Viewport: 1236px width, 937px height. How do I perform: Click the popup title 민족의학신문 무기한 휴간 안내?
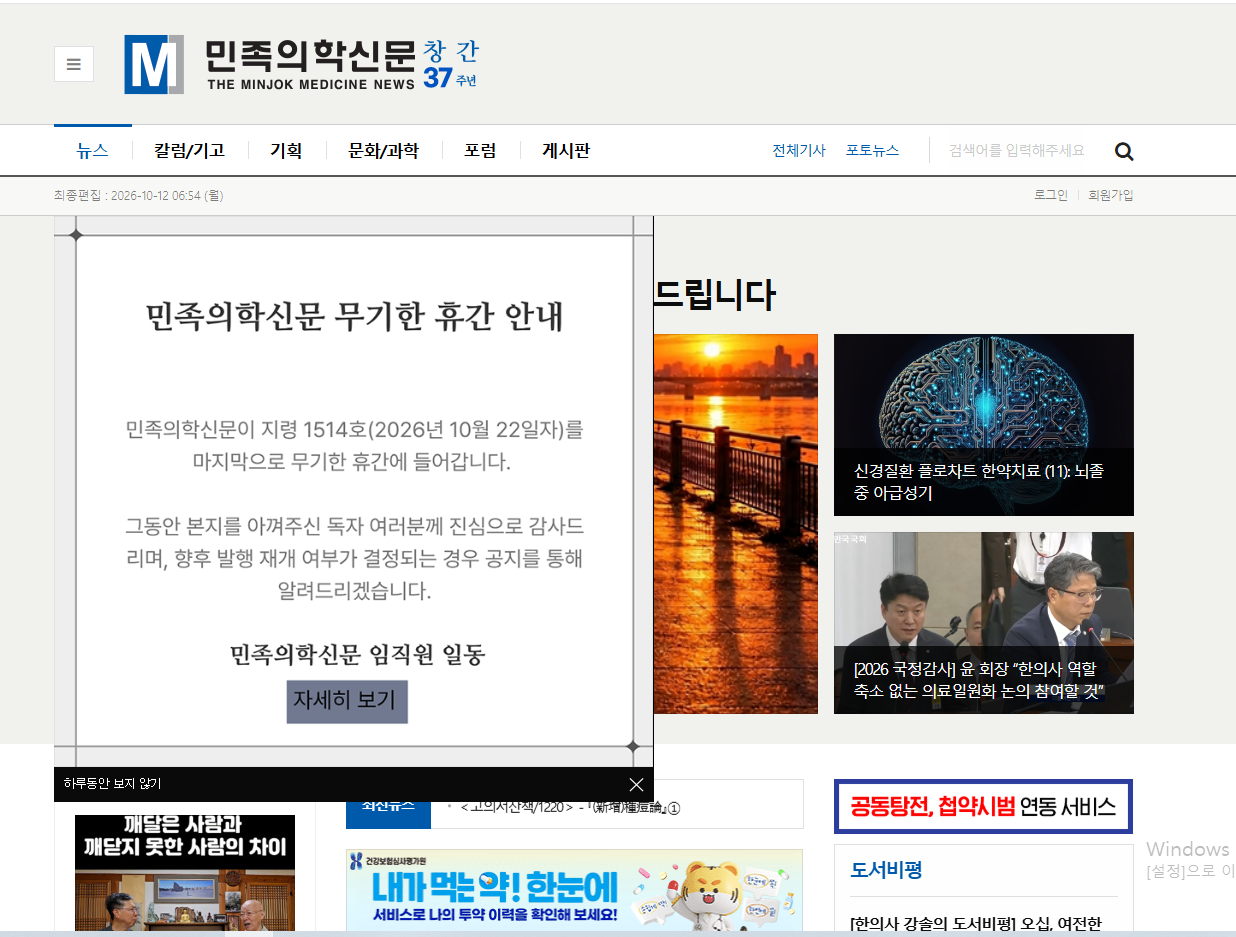click(x=355, y=316)
